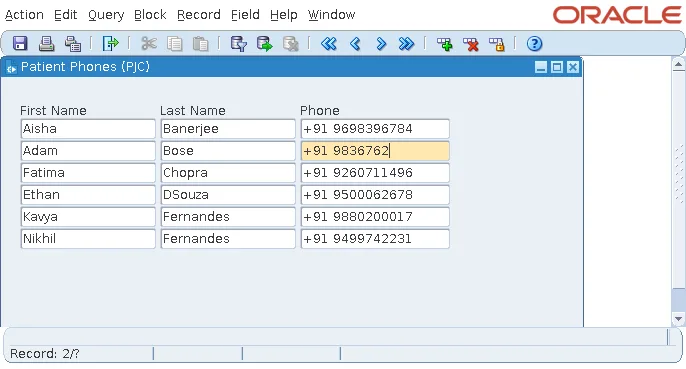Go to previous block with double-left arrow
686x369 pixels.
click(329, 44)
